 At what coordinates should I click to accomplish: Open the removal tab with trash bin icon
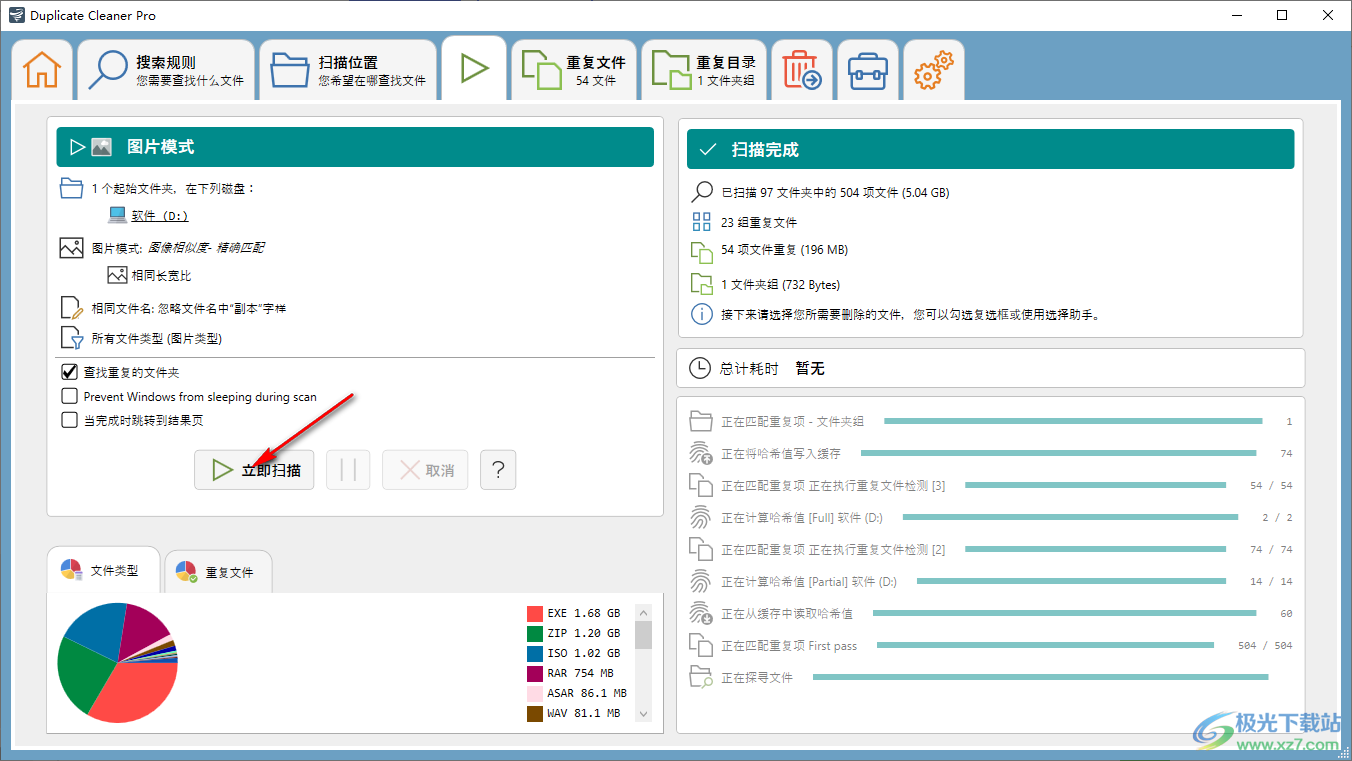[x=802, y=70]
